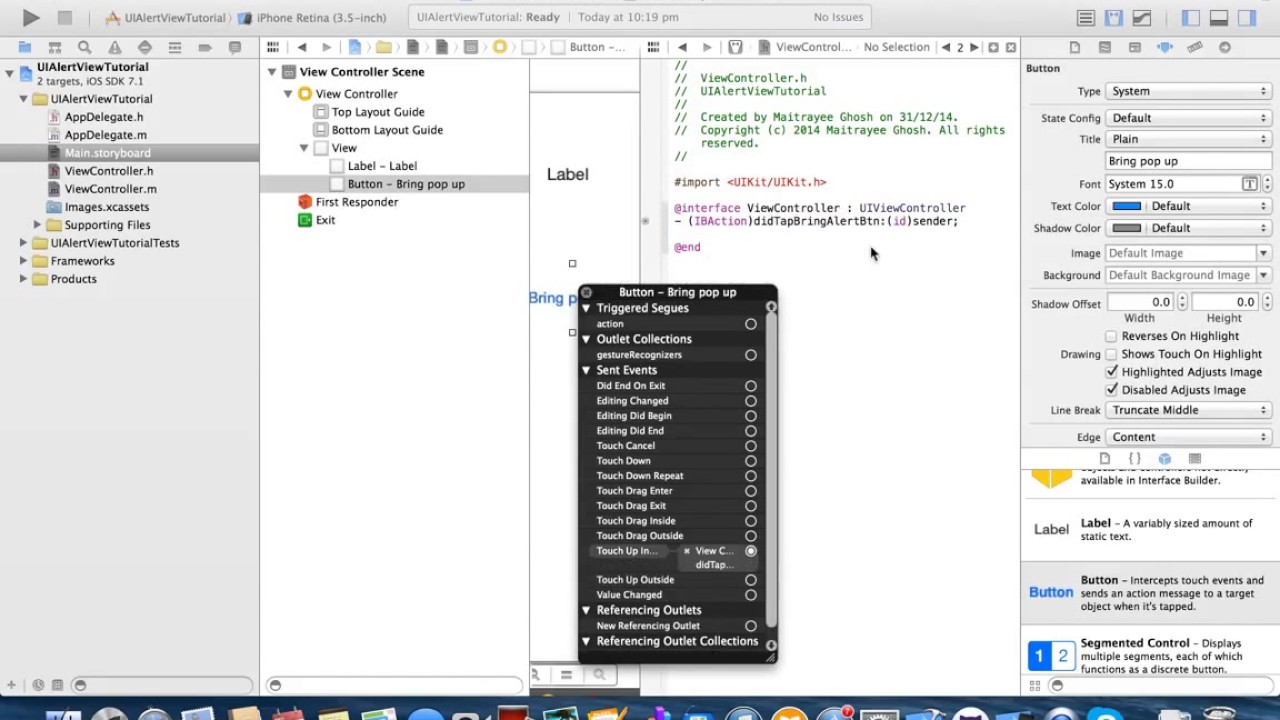Image resolution: width=1280 pixels, height=720 pixels.
Task: Select Exit in document outline
Action: coord(325,220)
